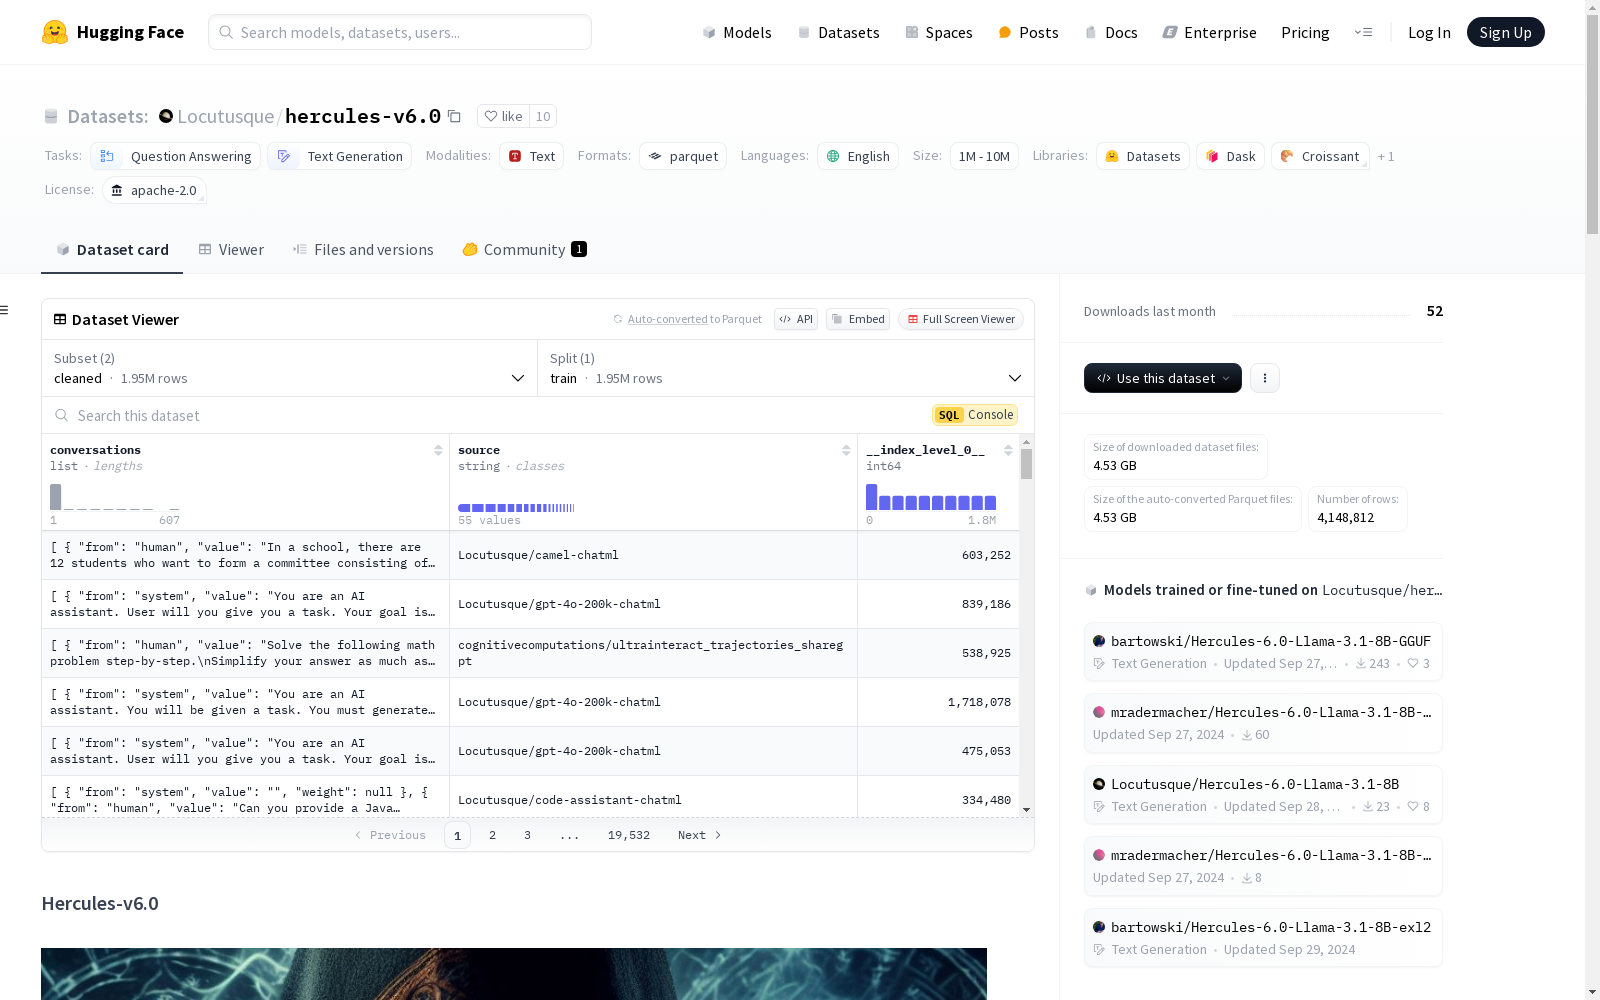Click the source classes distribution bar
This screenshot has height=1000, width=1600.
[x=516, y=508]
